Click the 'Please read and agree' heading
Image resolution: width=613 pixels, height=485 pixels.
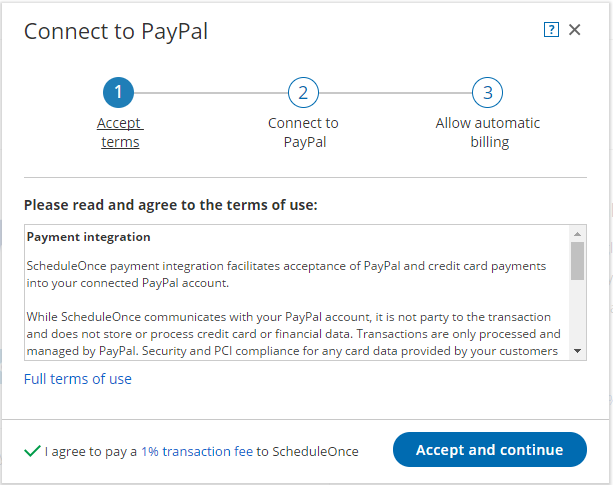point(170,205)
